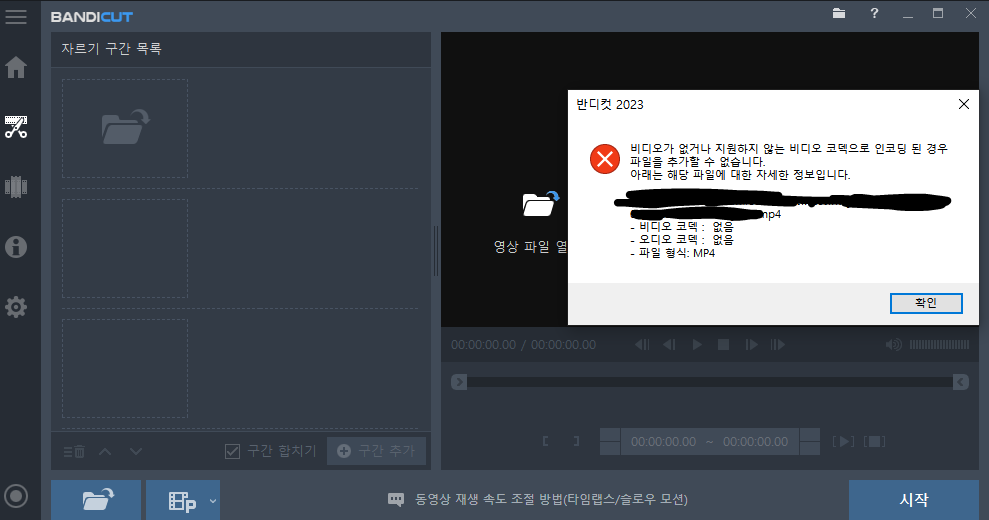The height and width of the screenshot is (520, 989).
Task: Open the Information icon in sidebar
Action: tap(16, 247)
